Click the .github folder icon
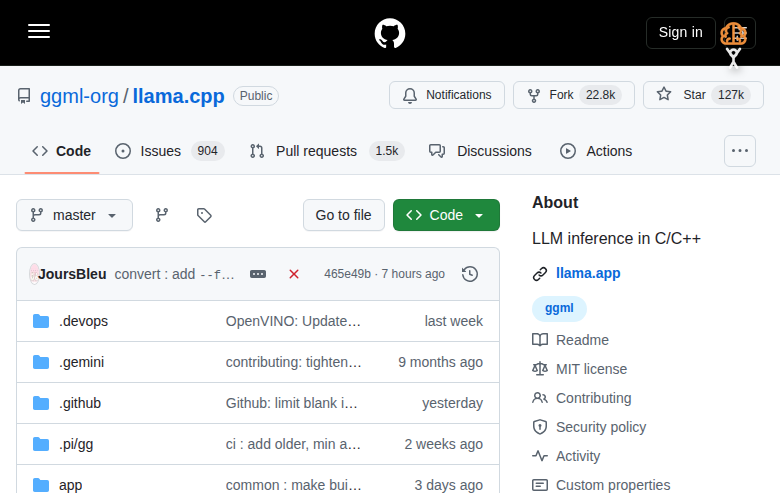 [41, 403]
